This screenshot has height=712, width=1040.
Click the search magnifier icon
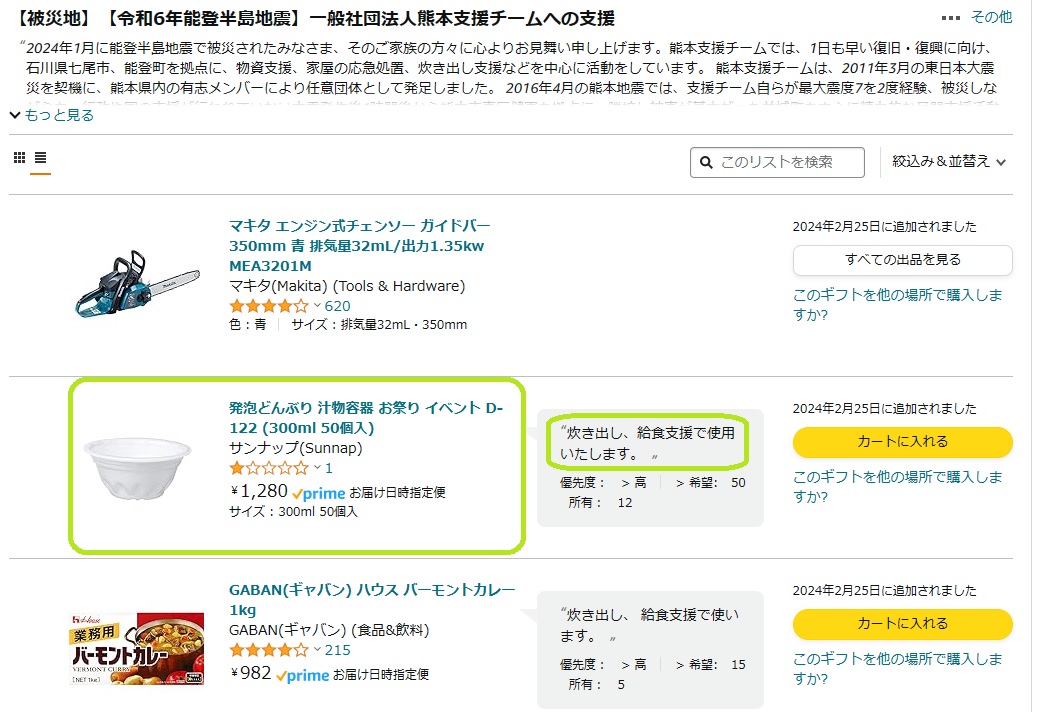(x=706, y=163)
